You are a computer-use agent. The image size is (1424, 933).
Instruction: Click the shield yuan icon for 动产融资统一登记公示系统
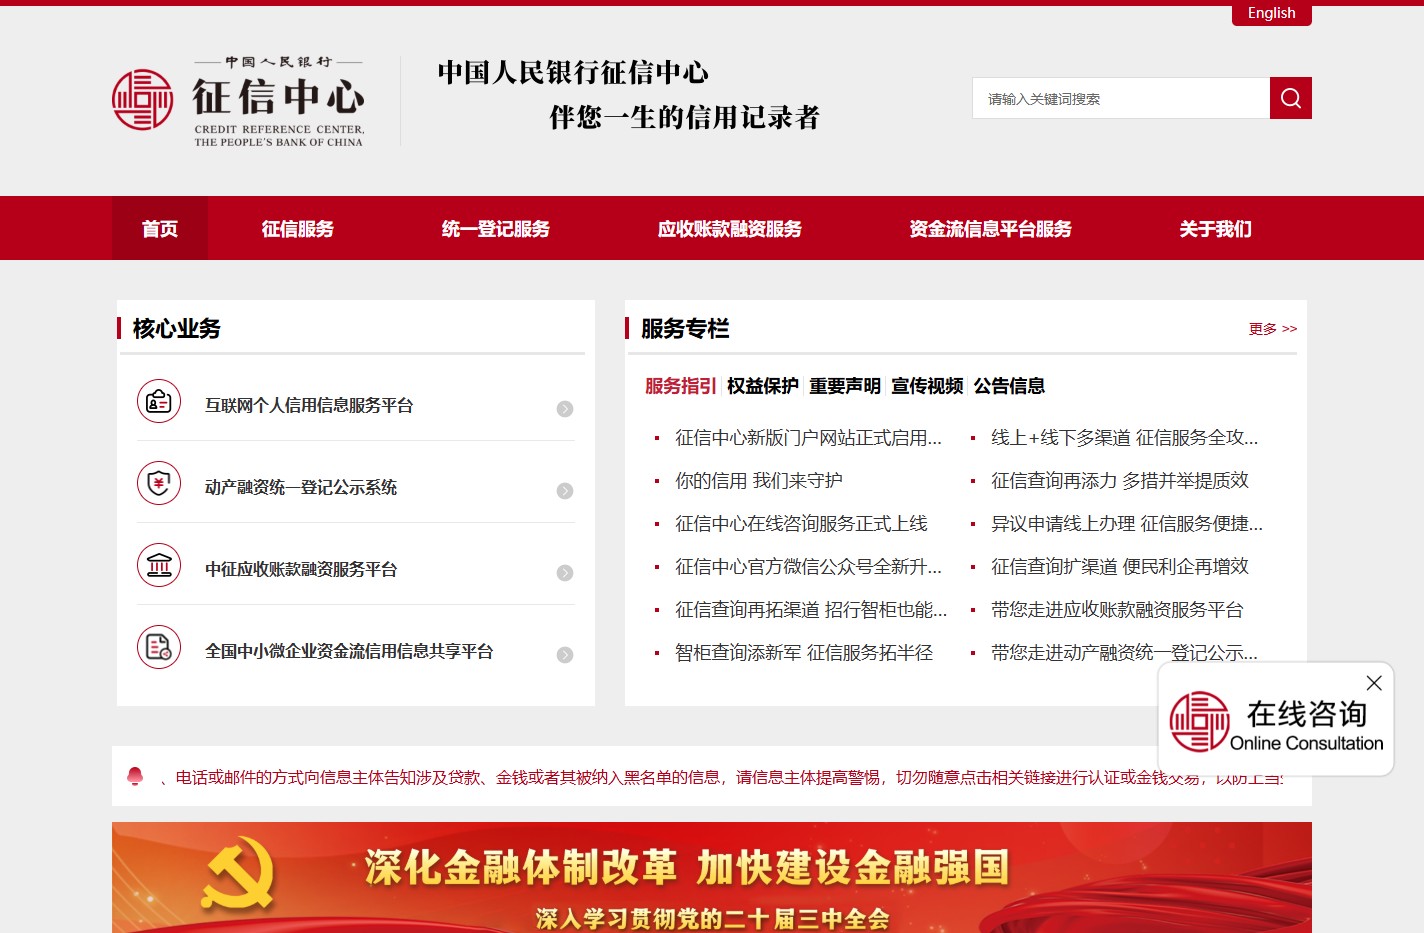[x=159, y=484]
